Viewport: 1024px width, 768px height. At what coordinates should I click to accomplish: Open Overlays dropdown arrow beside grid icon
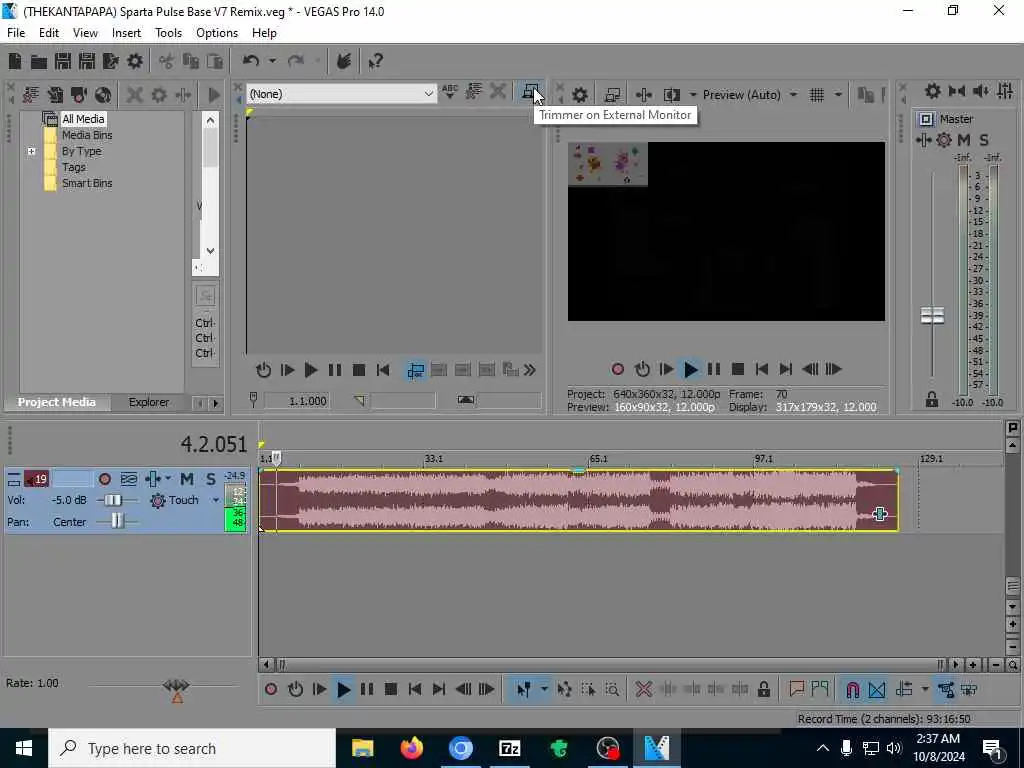pos(838,95)
